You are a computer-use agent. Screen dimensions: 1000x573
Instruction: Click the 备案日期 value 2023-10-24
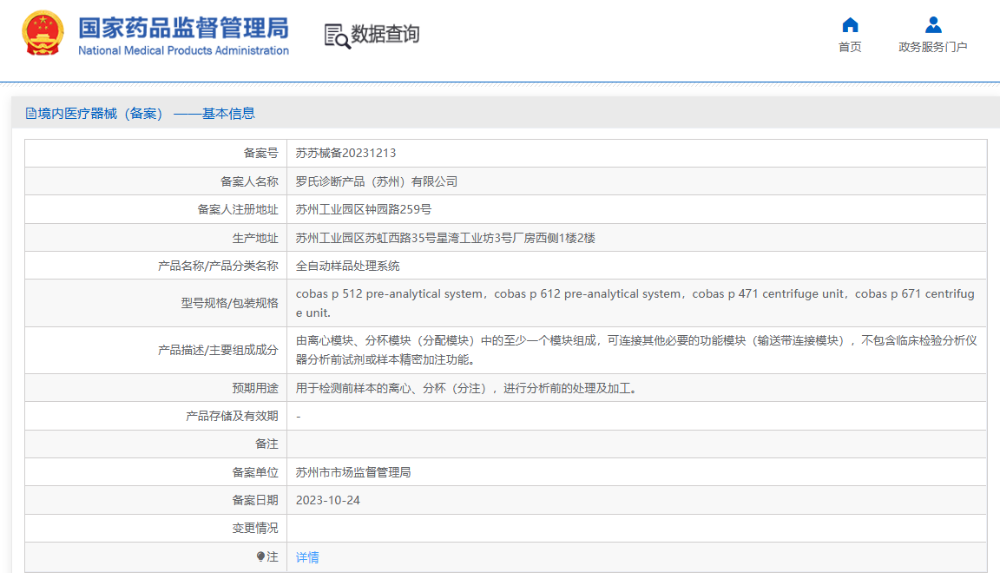coord(328,500)
